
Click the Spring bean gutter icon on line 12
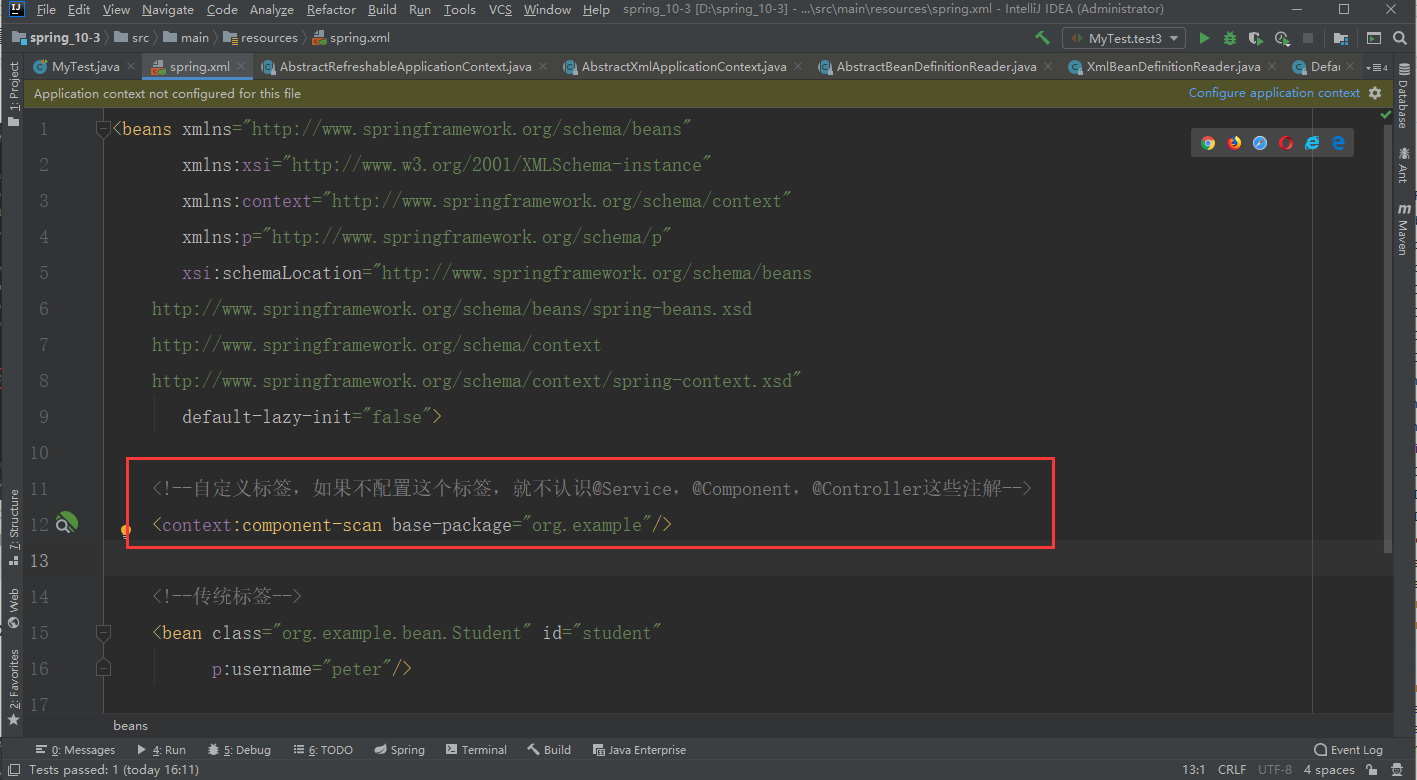66,524
